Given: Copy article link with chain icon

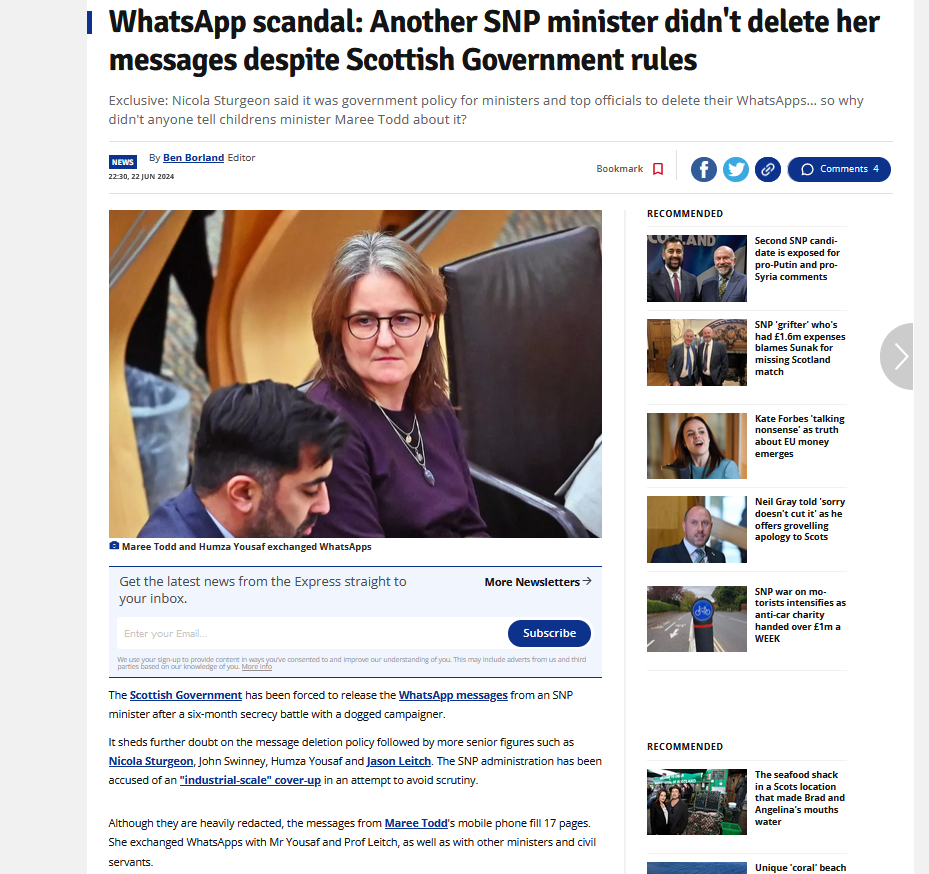Looking at the screenshot, I should click(x=768, y=169).
